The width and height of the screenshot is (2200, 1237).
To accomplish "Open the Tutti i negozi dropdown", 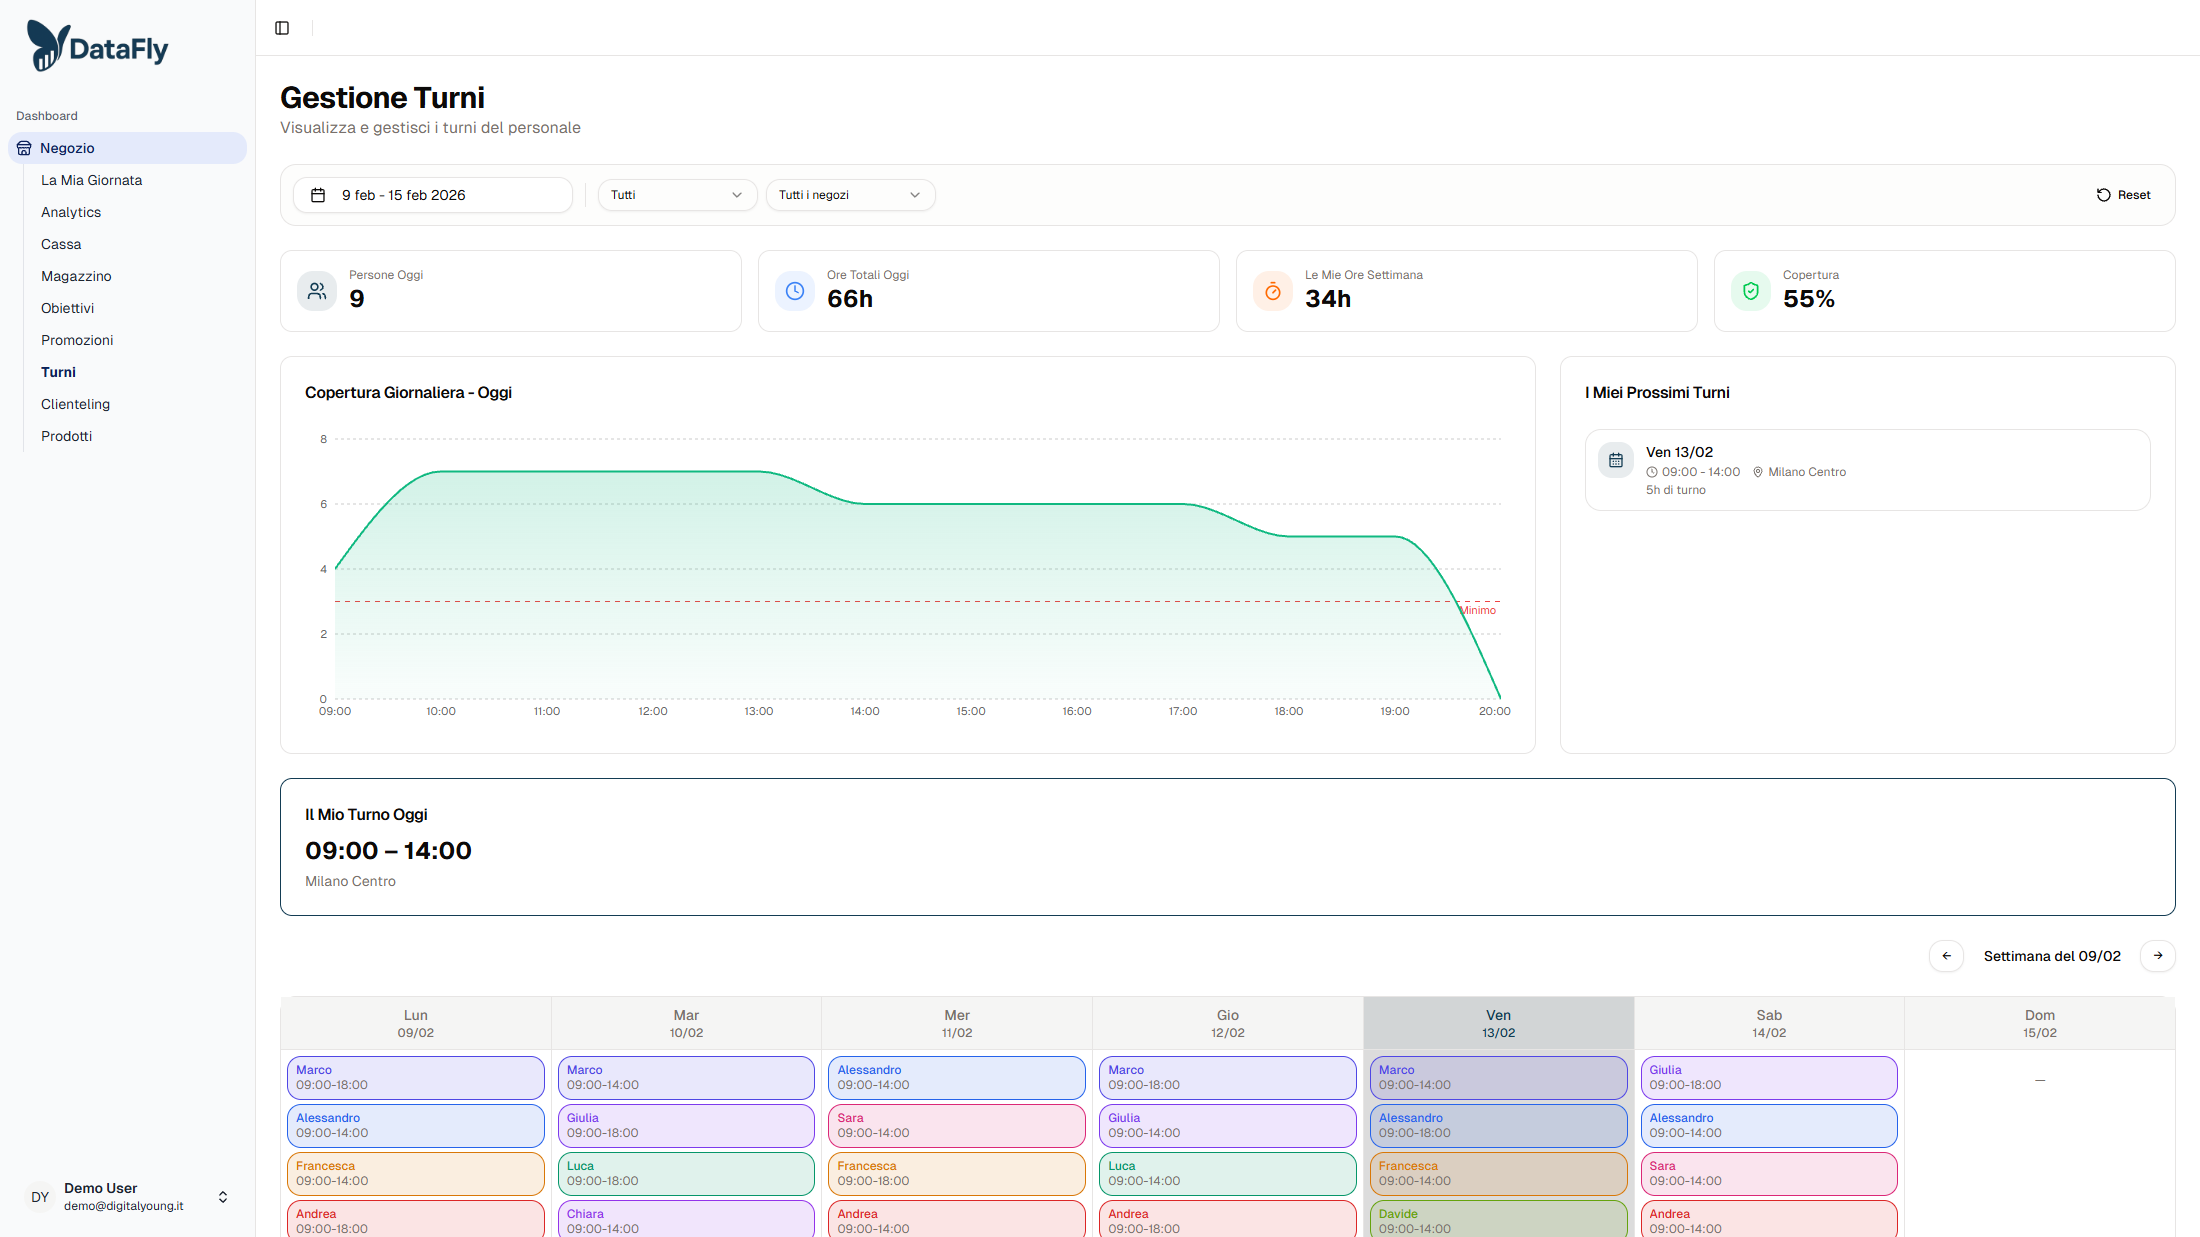I will [850, 195].
